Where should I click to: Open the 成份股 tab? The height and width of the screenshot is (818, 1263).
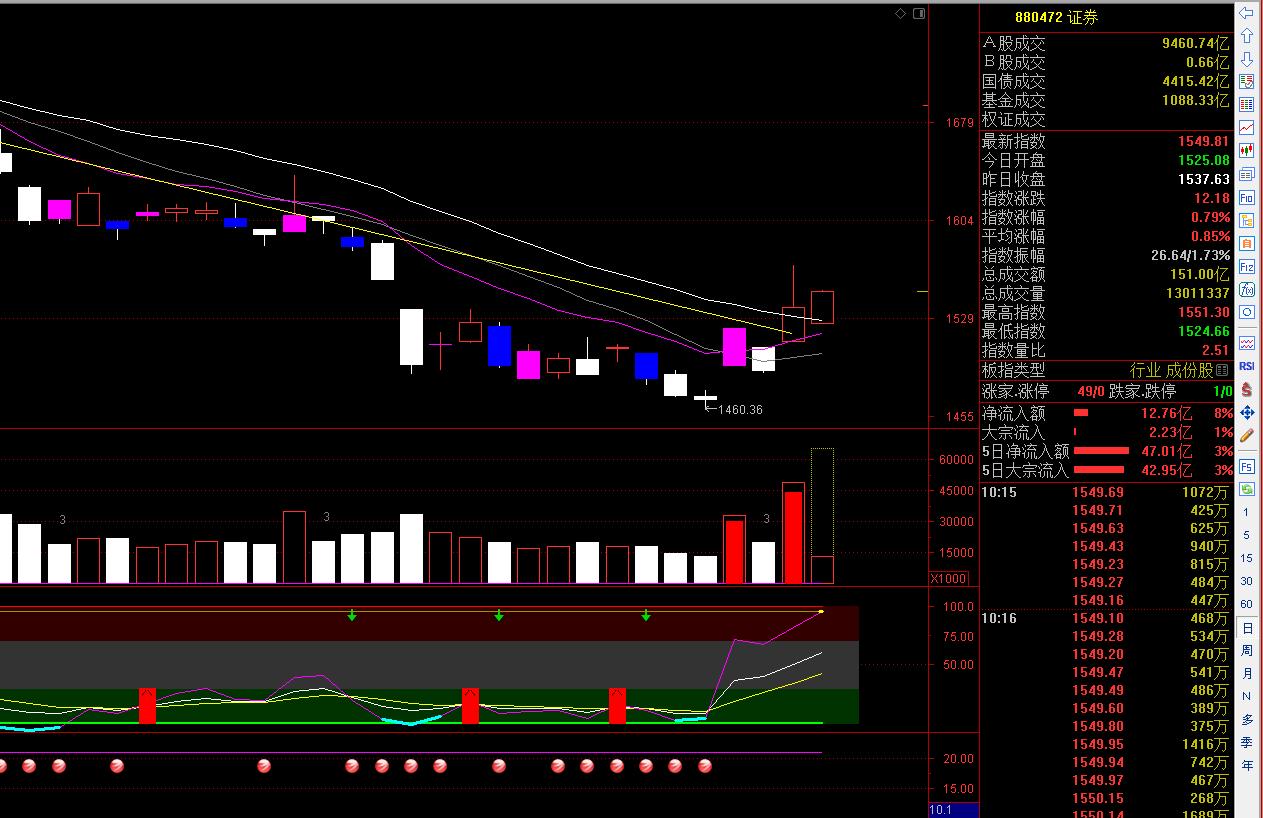coord(1190,370)
